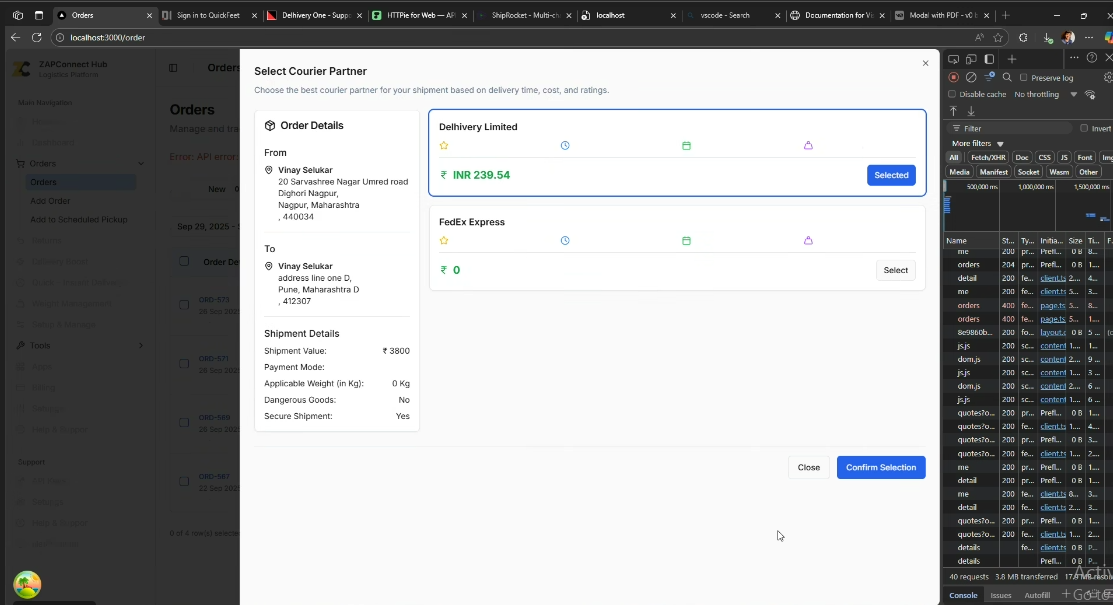Select the FedEx Express courier
The width and height of the screenshot is (1113, 605).
click(895, 270)
